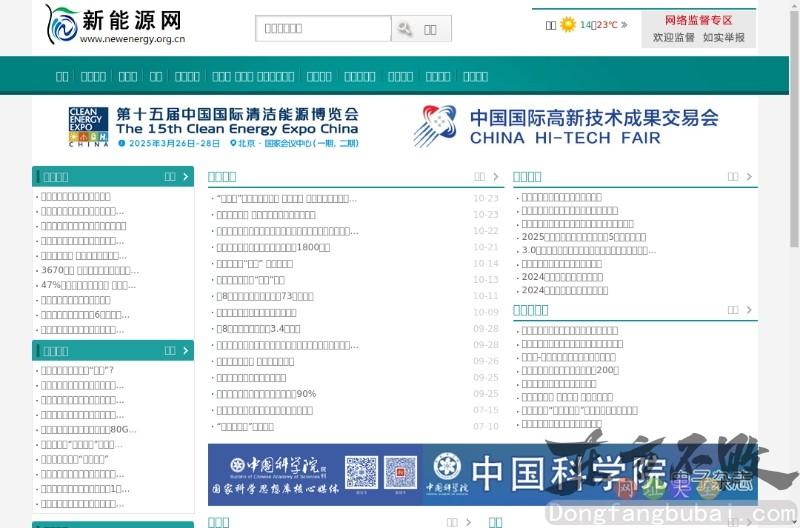Open the headline containing '73'
The image size is (800, 528).
pos(265,296)
